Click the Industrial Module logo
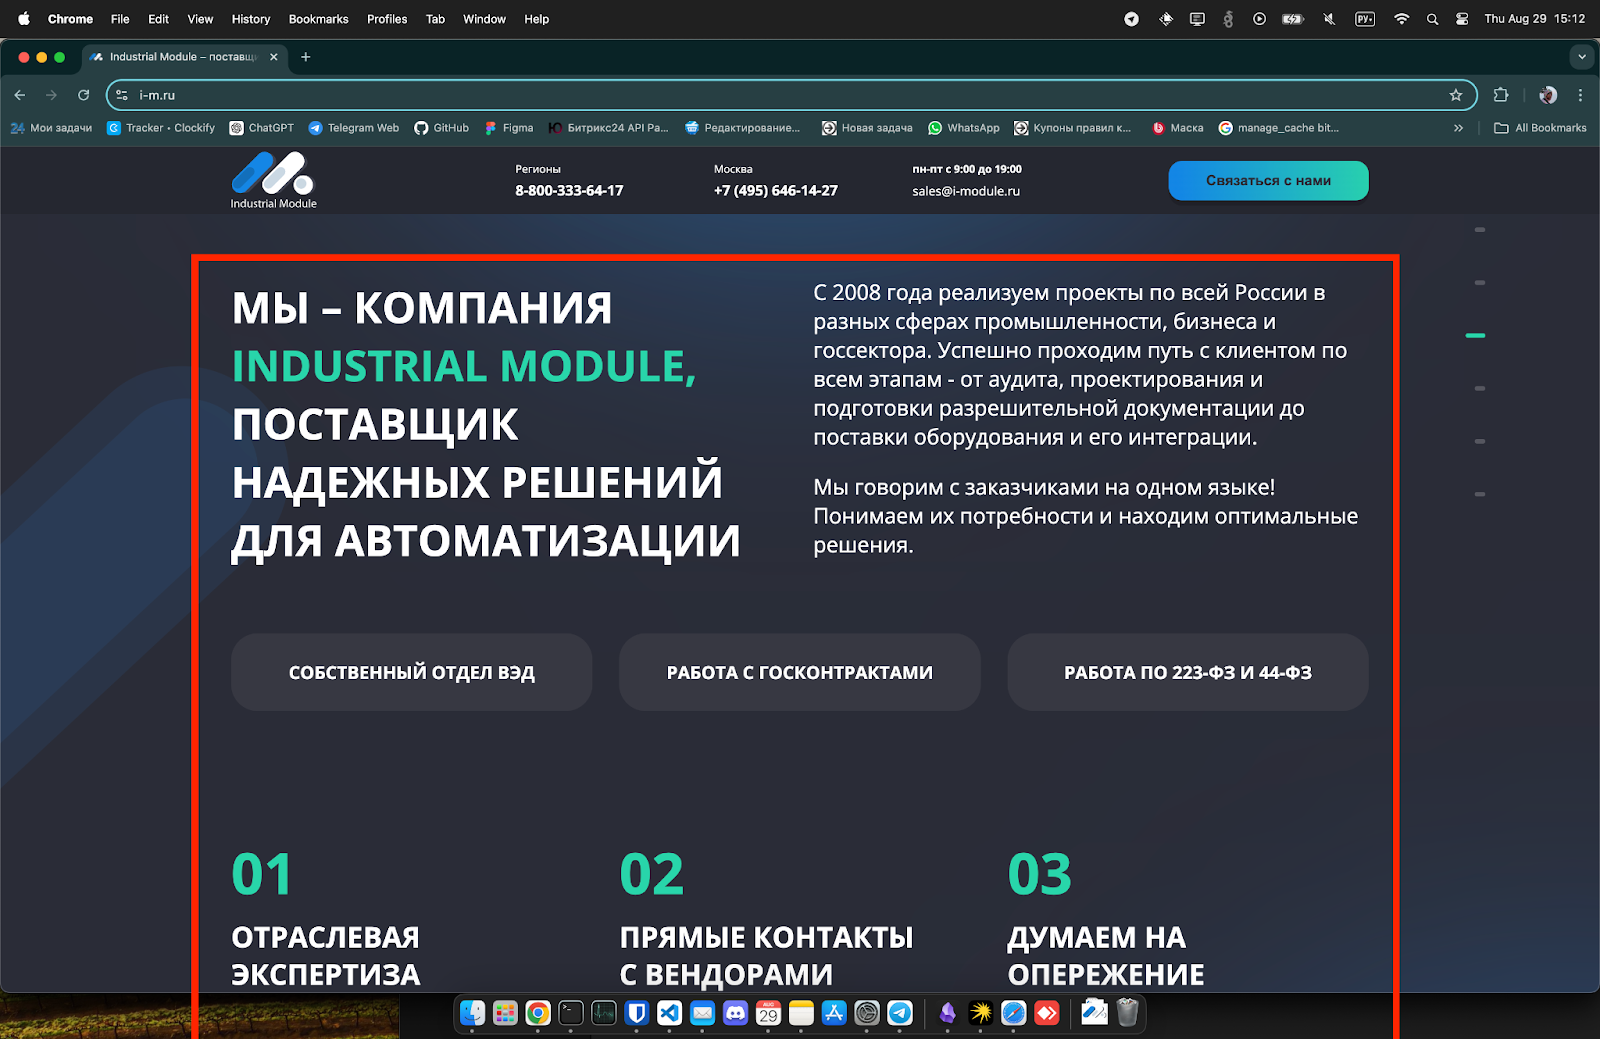The image size is (1600, 1039). point(273,180)
